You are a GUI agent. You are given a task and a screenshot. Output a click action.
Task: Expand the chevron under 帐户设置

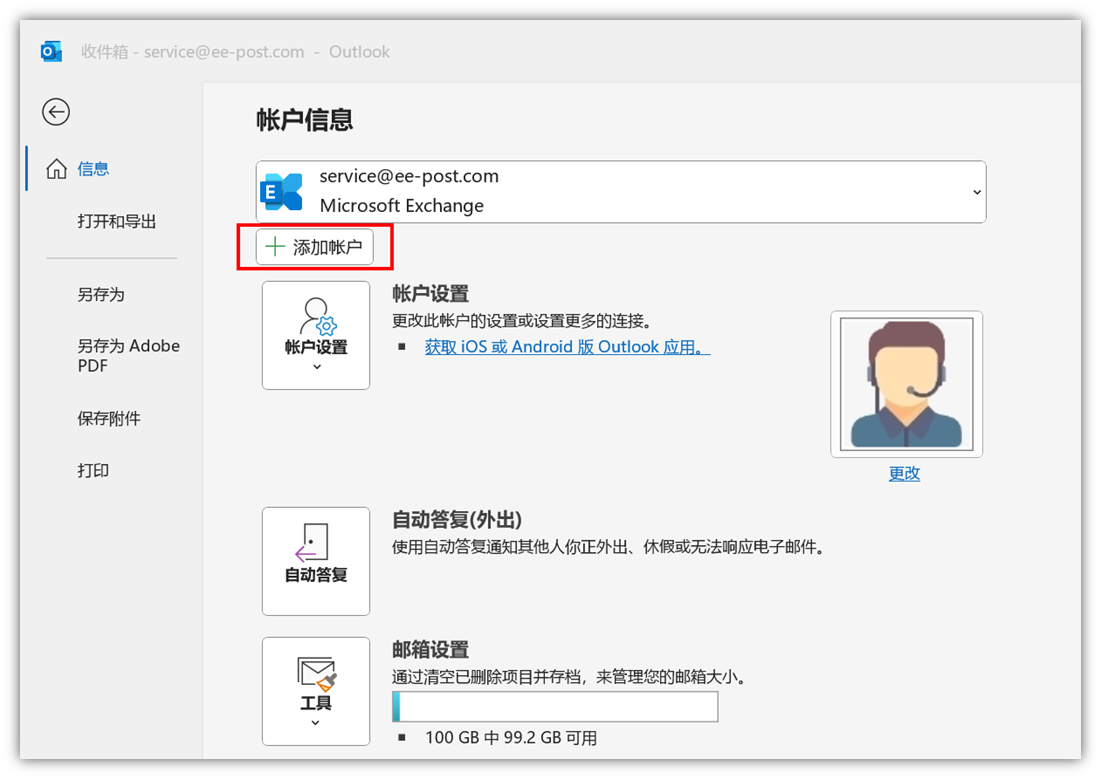pyautogui.click(x=316, y=367)
